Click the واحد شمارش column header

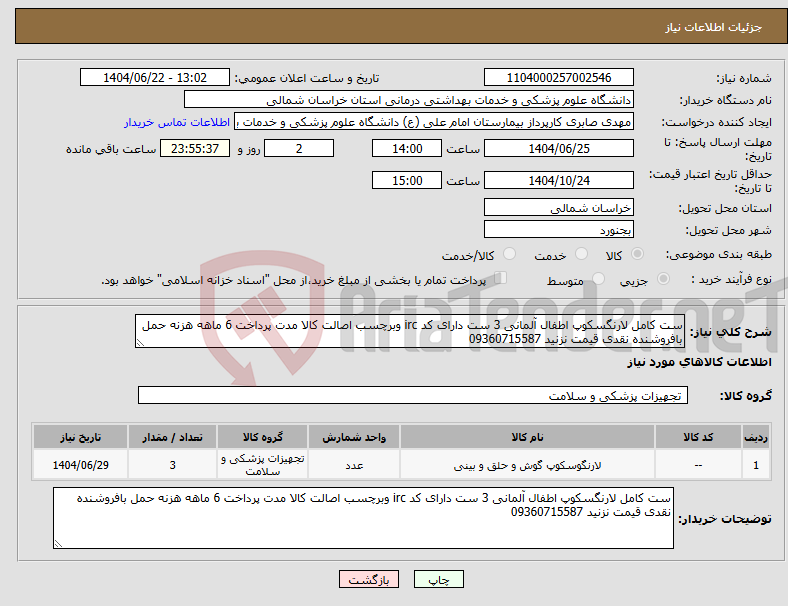pos(354,437)
